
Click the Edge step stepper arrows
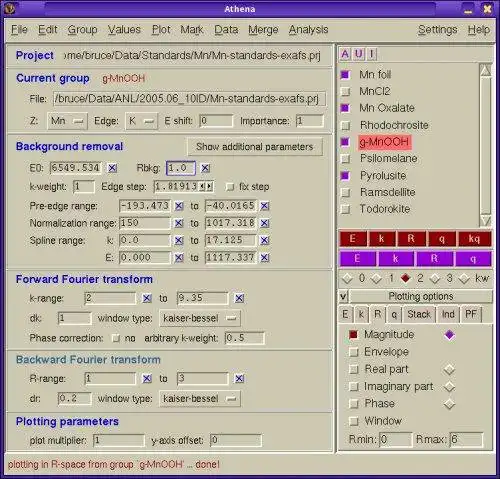point(206,187)
